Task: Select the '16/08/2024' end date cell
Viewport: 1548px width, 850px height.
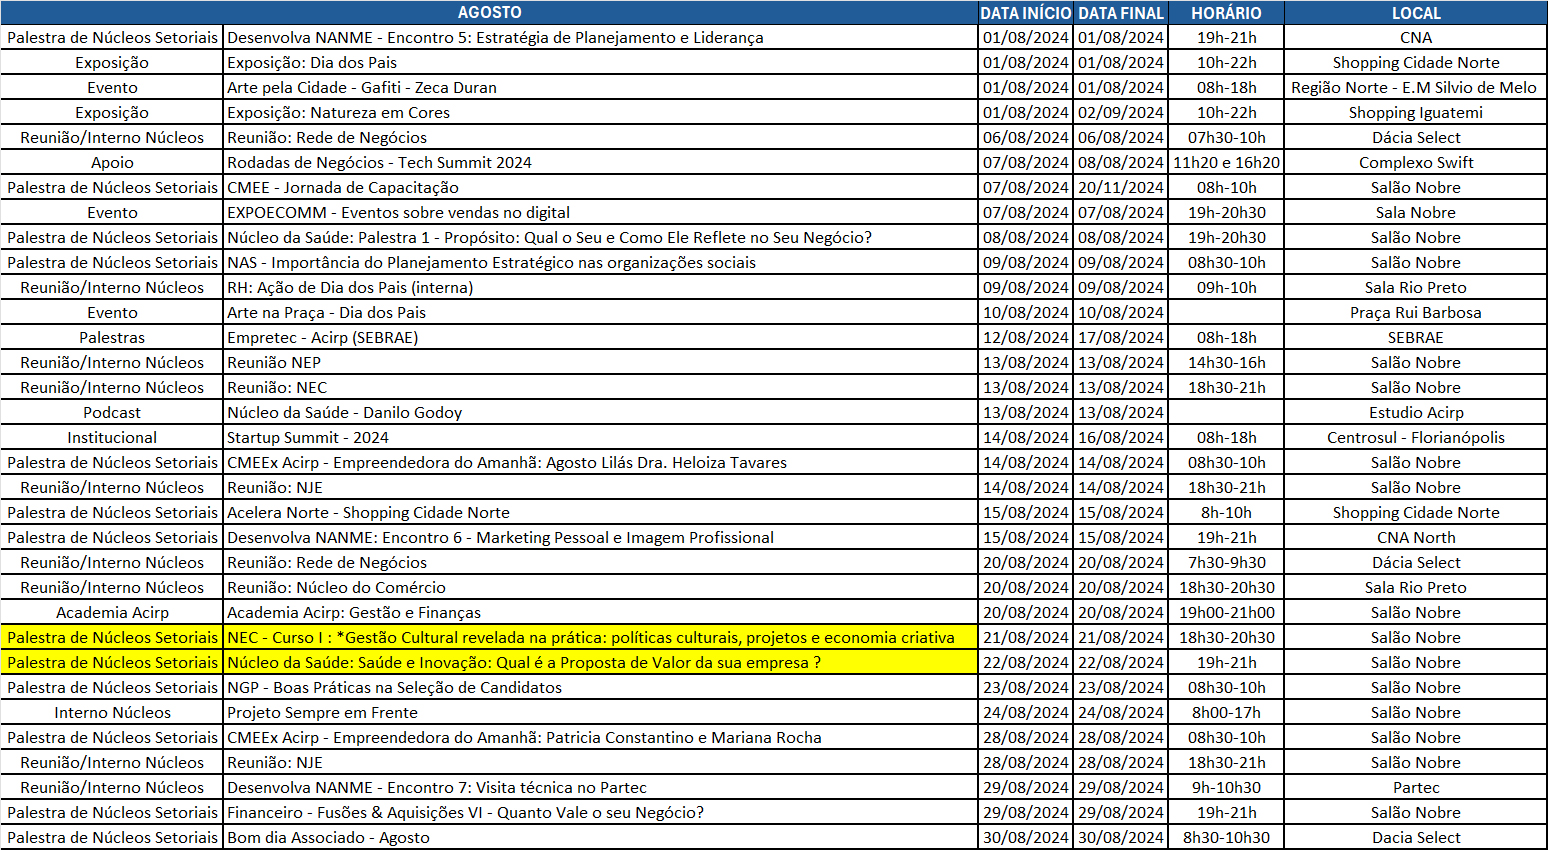Action: pyautogui.click(x=1121, y=437)
